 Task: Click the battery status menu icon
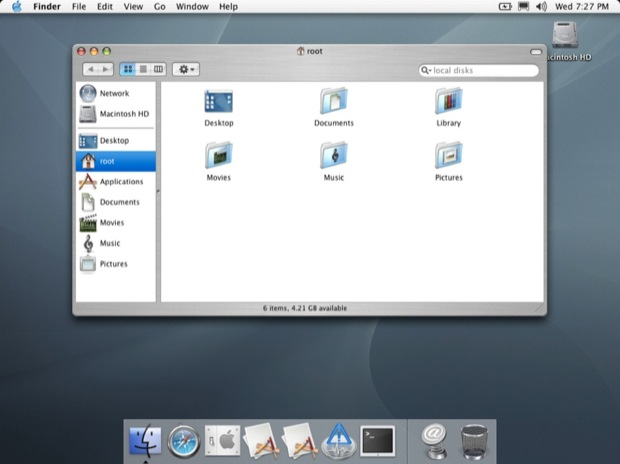(505, 7)
